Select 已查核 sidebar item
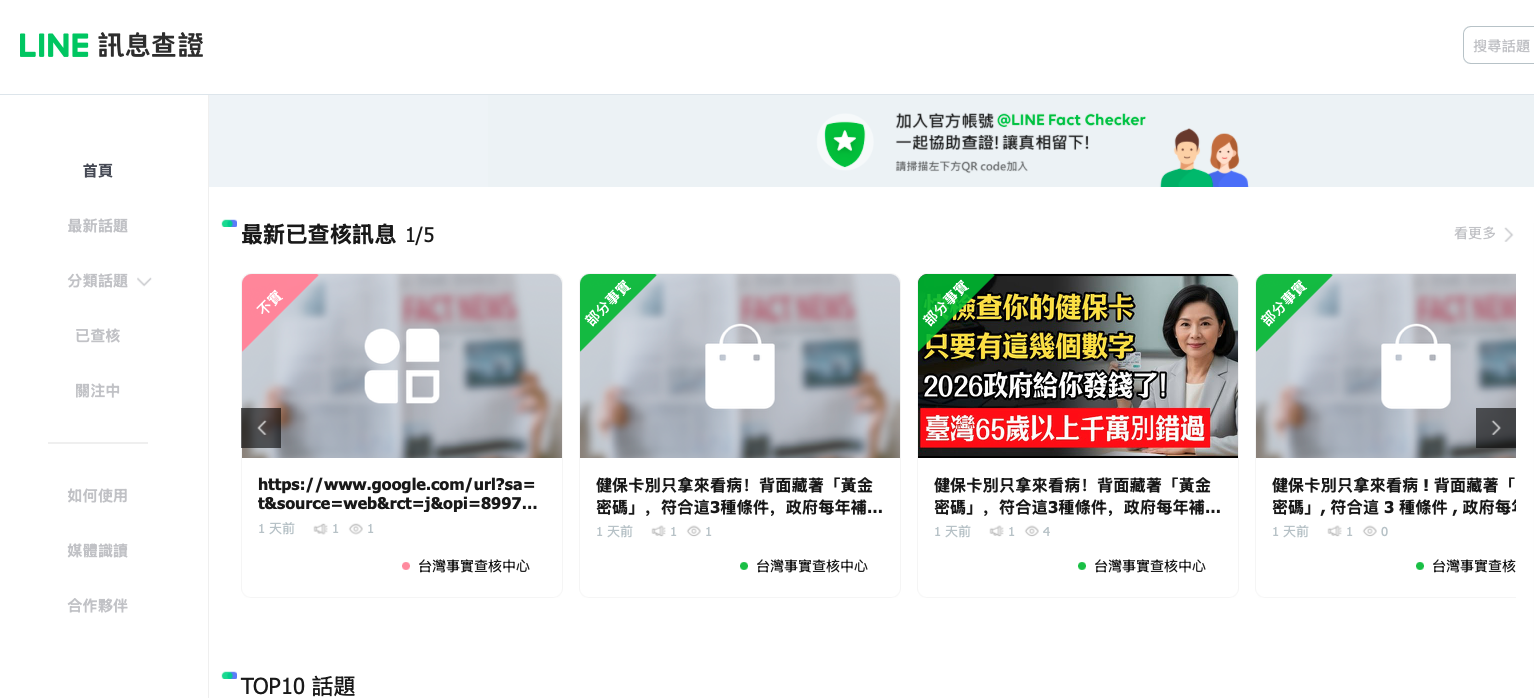This screenshot has height=698, width=1534. pos(98,336)
